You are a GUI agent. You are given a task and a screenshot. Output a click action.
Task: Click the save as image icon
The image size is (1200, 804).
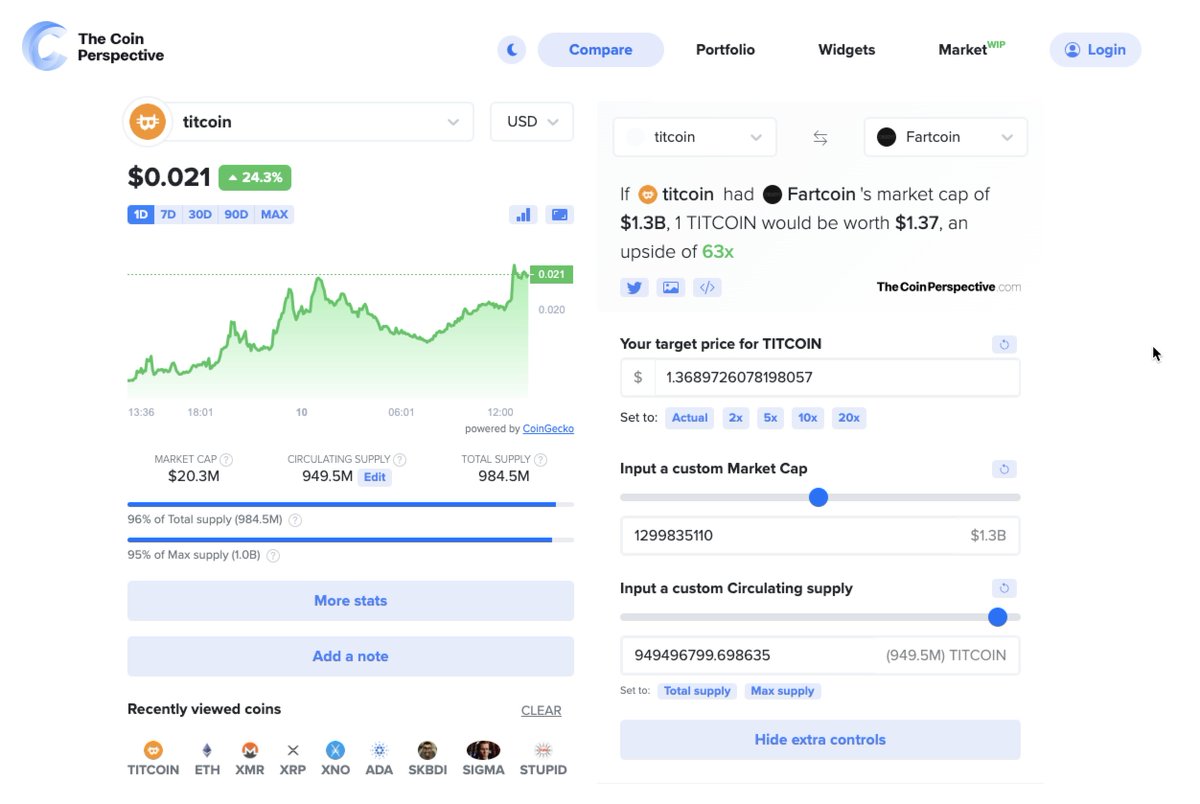(x=671, y=288)
